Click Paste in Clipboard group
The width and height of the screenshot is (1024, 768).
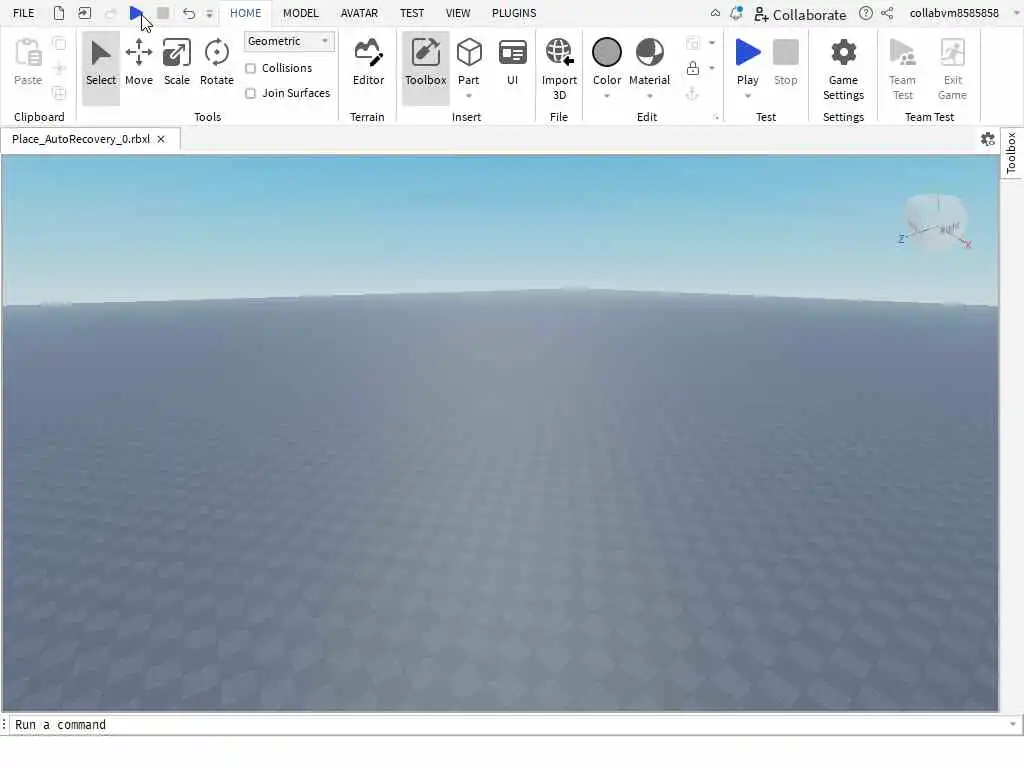[x=27, y=63]
